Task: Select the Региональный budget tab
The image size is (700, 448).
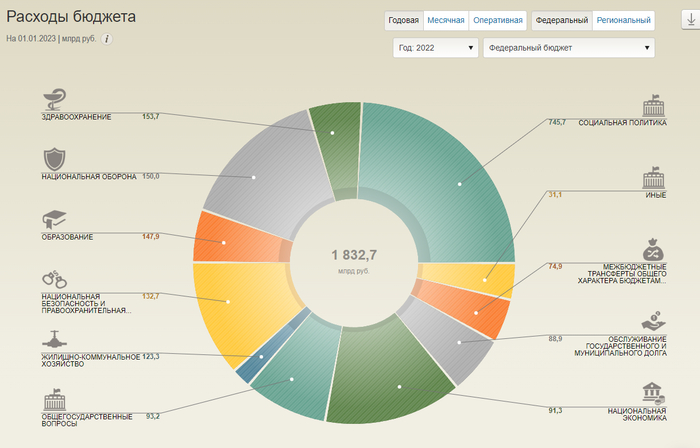Action: [x=624, y=21]
